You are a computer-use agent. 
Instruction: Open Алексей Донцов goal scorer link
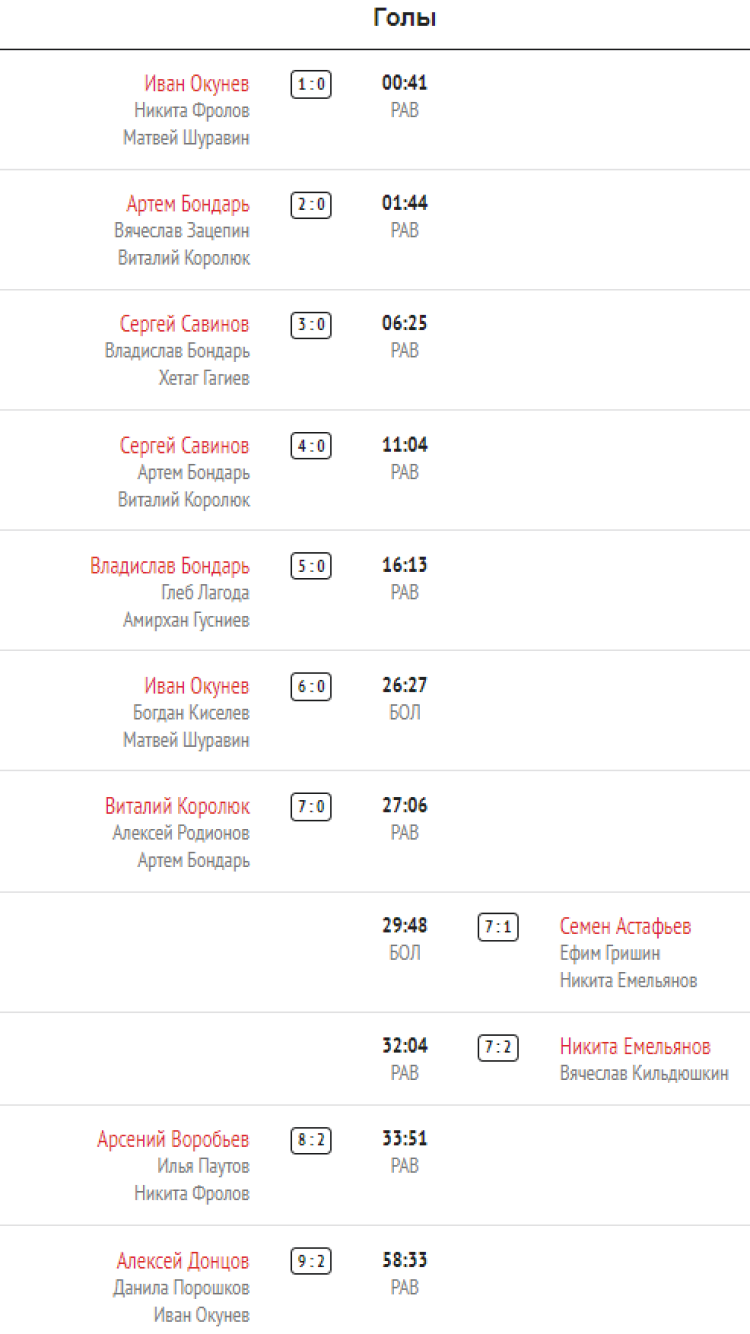tap(183, 1261)
